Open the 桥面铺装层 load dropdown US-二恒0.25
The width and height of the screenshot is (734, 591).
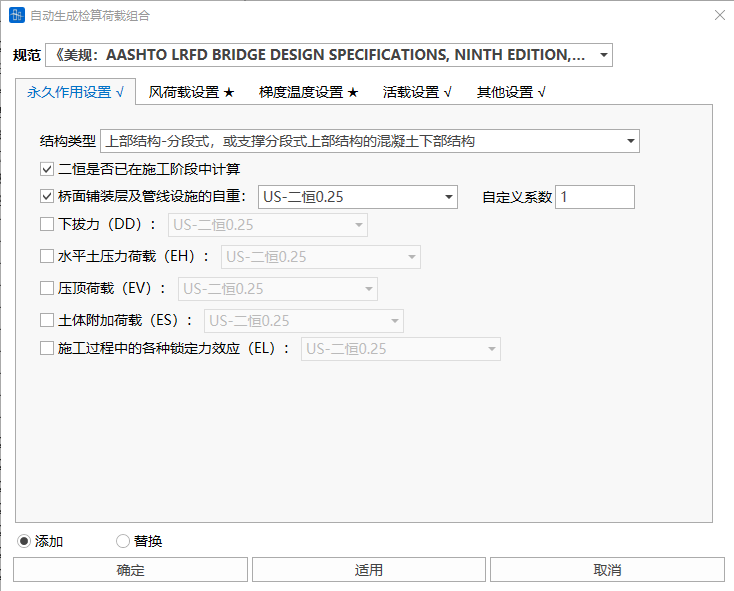[358, 197]
